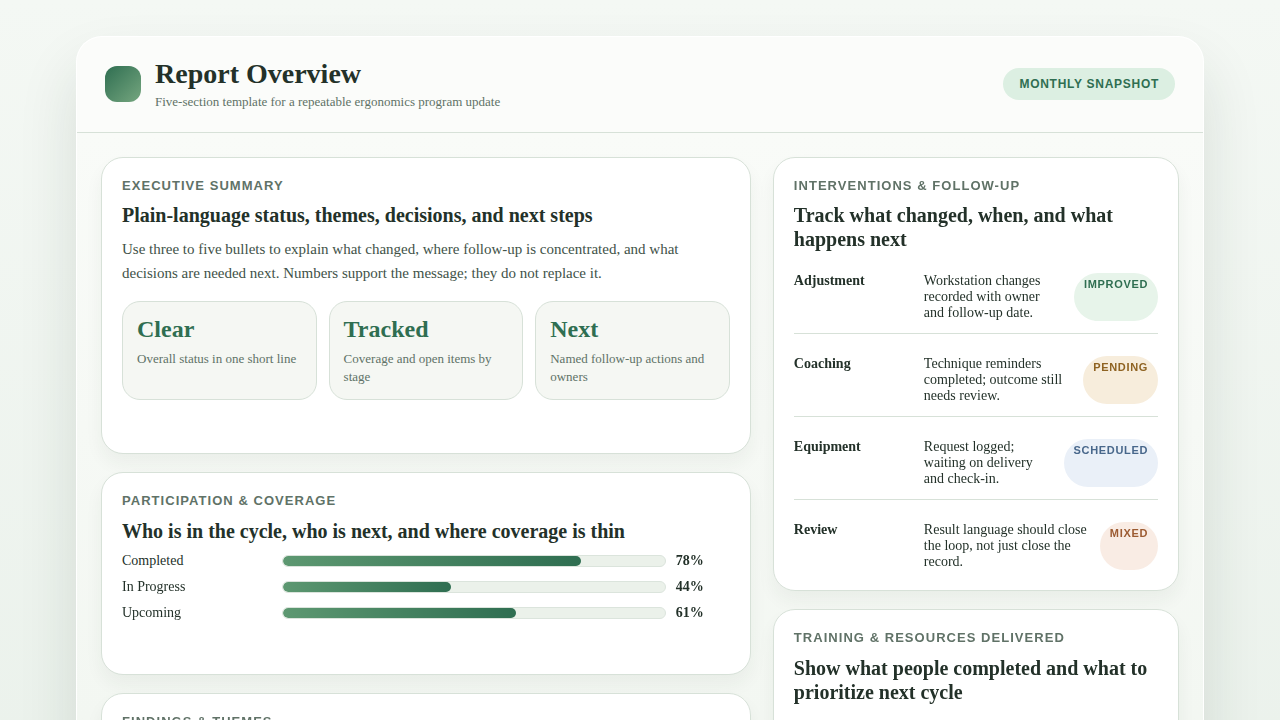Select the Tracked coverage card
This screenshot has width=1280, height=720.
tap(426, 350)
